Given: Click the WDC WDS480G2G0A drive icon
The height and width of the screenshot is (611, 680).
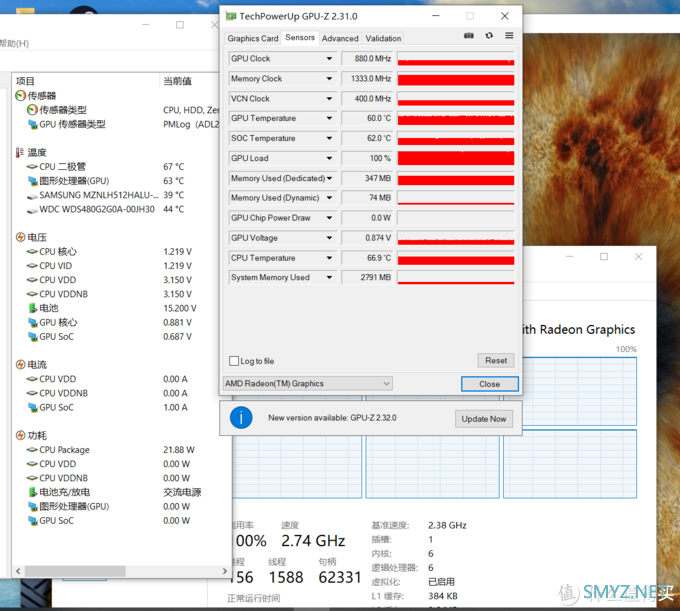Looking at the screenshot, I should point(33,211).
